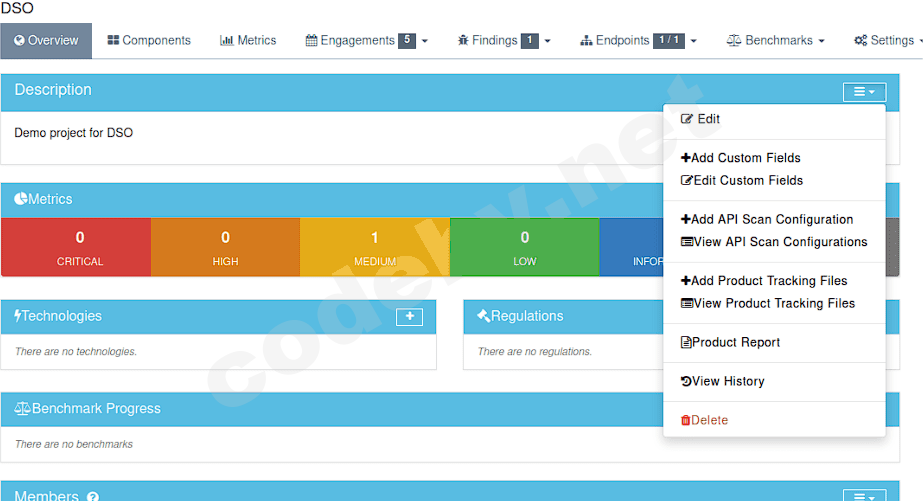The image size is (923, 501).
Task: Click the list icon by View API Scan Configurations
Action: (x=686, y=241)
